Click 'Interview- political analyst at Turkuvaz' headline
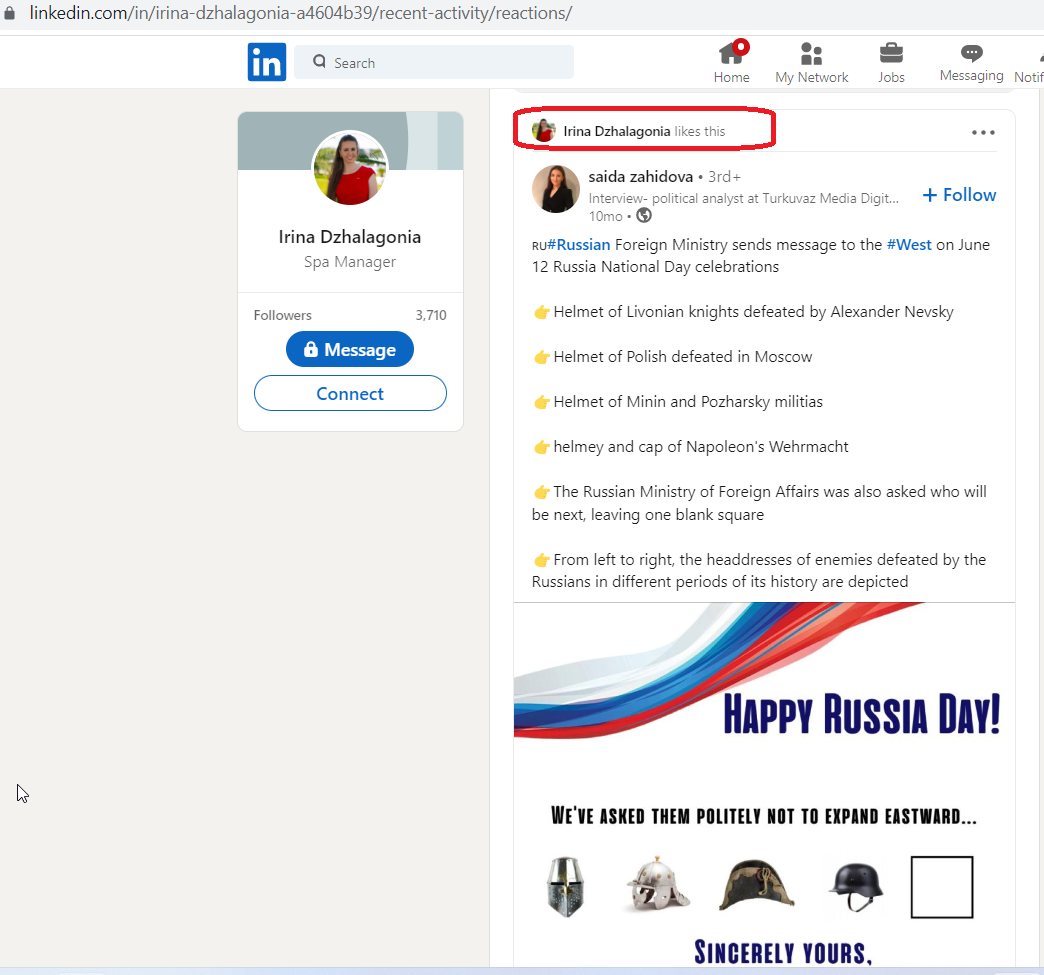 point(744,198)
